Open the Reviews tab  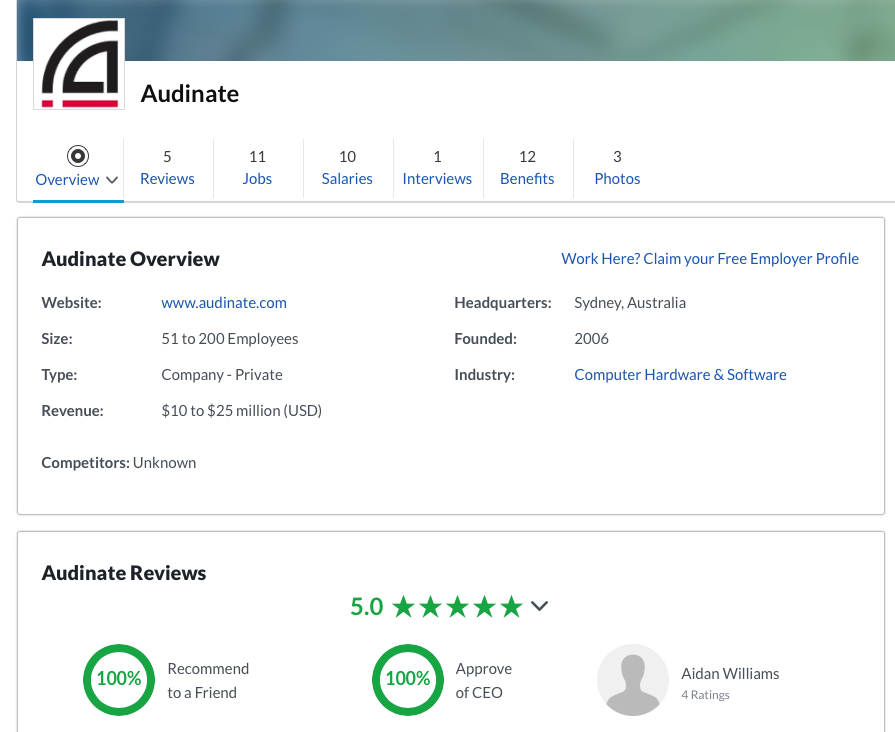(167, 168)
